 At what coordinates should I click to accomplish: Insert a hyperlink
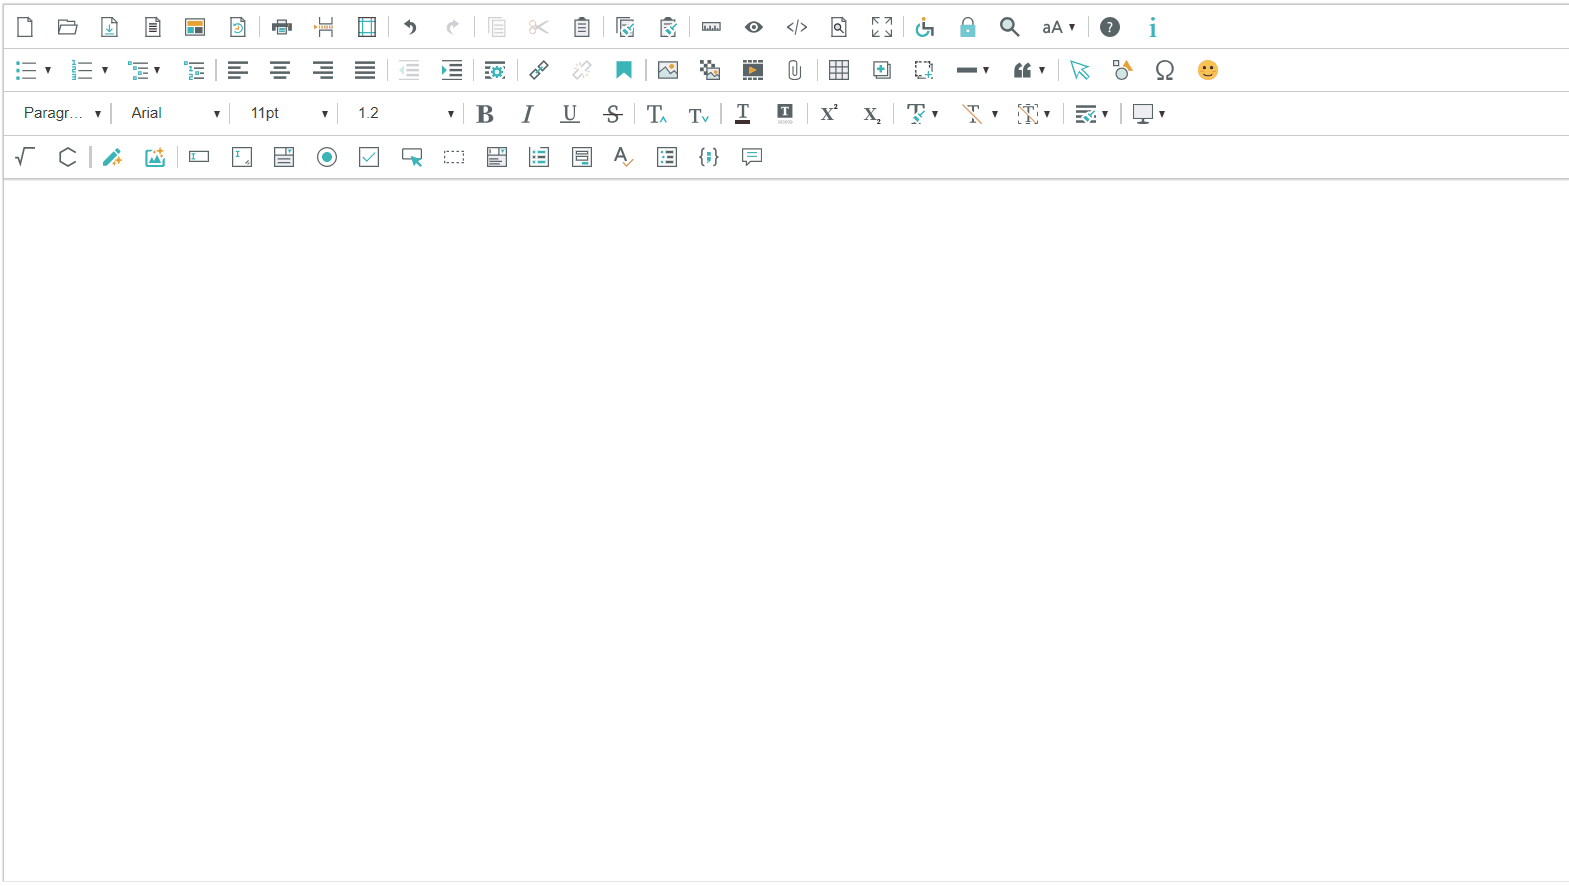click(539, 70)
